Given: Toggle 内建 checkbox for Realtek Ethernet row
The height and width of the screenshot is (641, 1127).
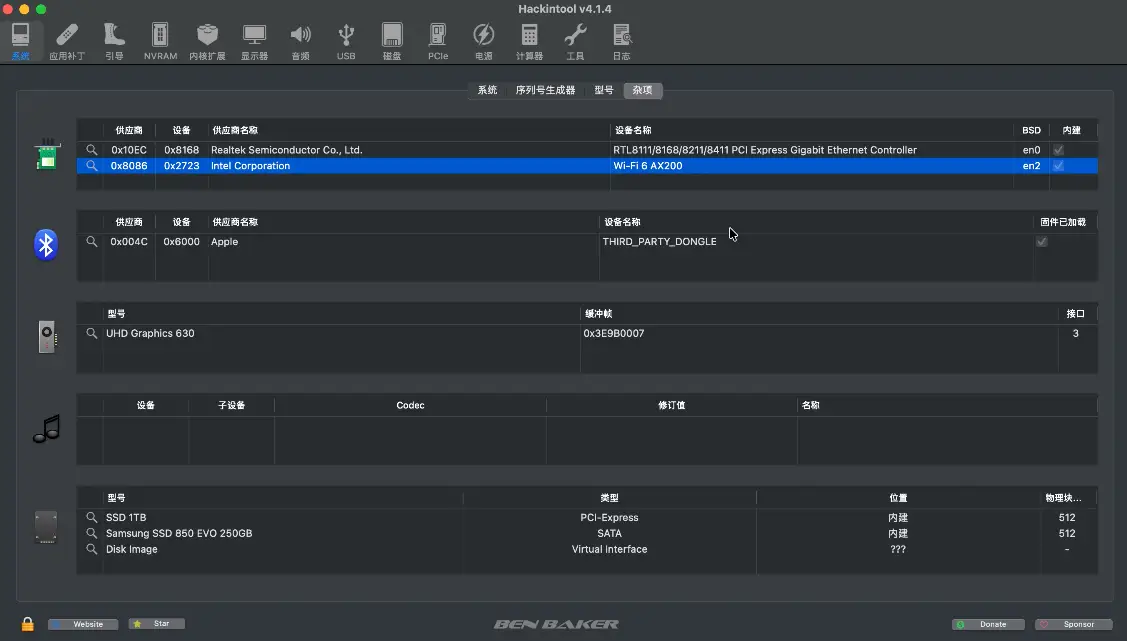Looking at the screenshot, I should pyautogui.click(x=1058, y=150).
